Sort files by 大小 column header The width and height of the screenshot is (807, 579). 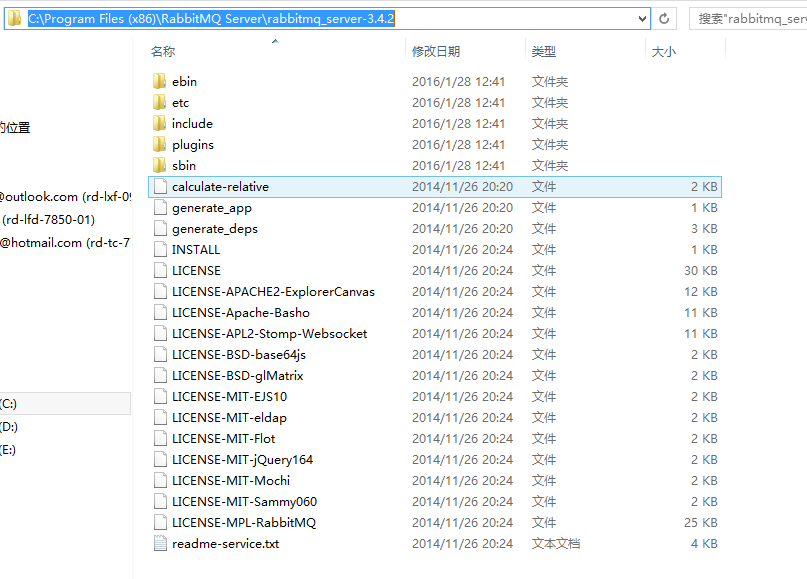pos(664,51)
